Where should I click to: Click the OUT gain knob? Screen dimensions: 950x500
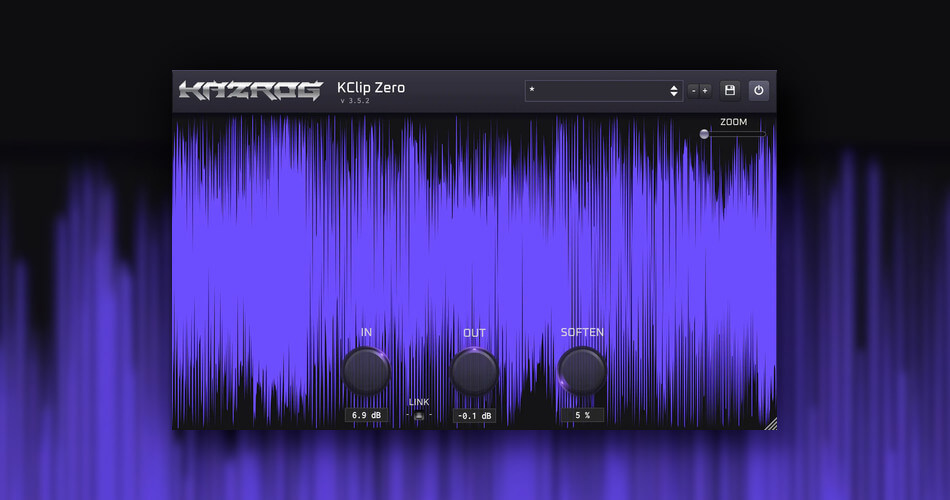click(474, 372)
